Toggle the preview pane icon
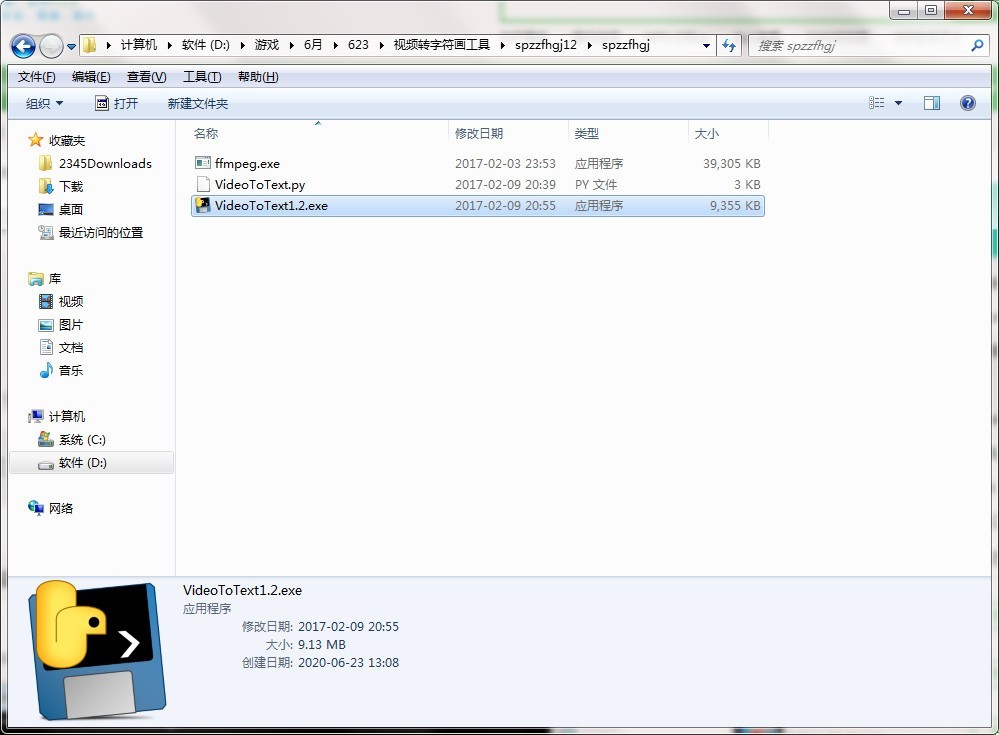The height and width of the screenshot is (735, 999). (931, 103)
